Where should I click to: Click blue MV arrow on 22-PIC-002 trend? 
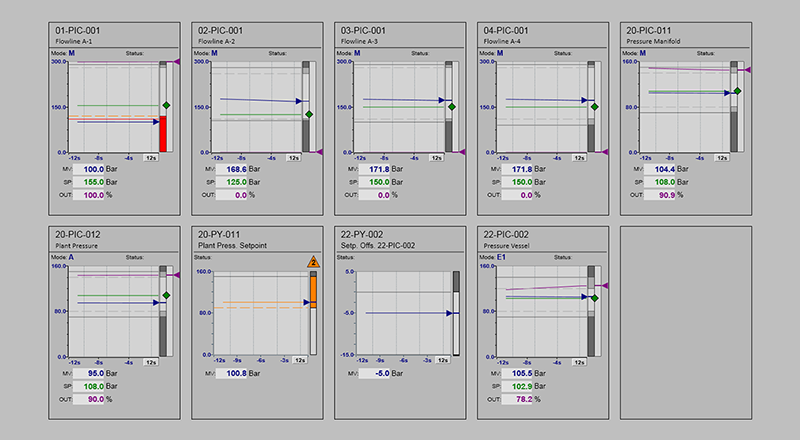coord(585,297)
